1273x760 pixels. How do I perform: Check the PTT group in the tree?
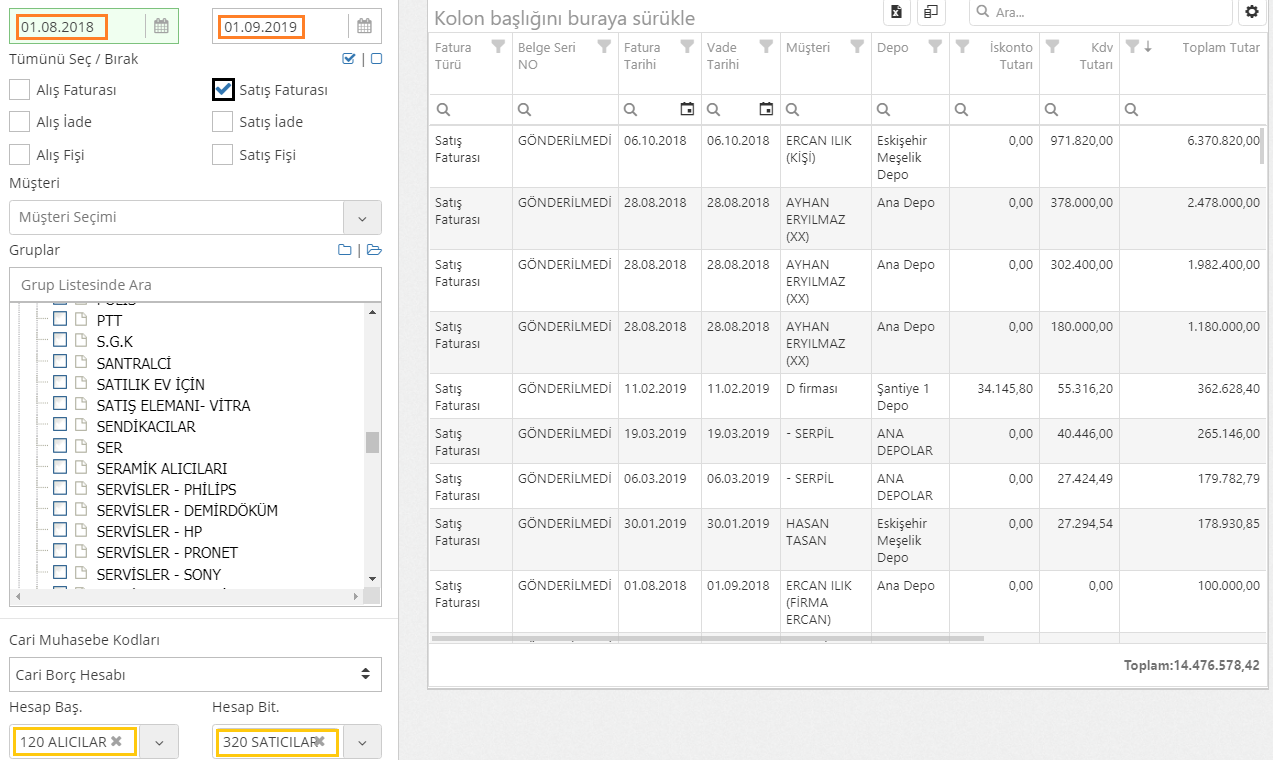60,320
